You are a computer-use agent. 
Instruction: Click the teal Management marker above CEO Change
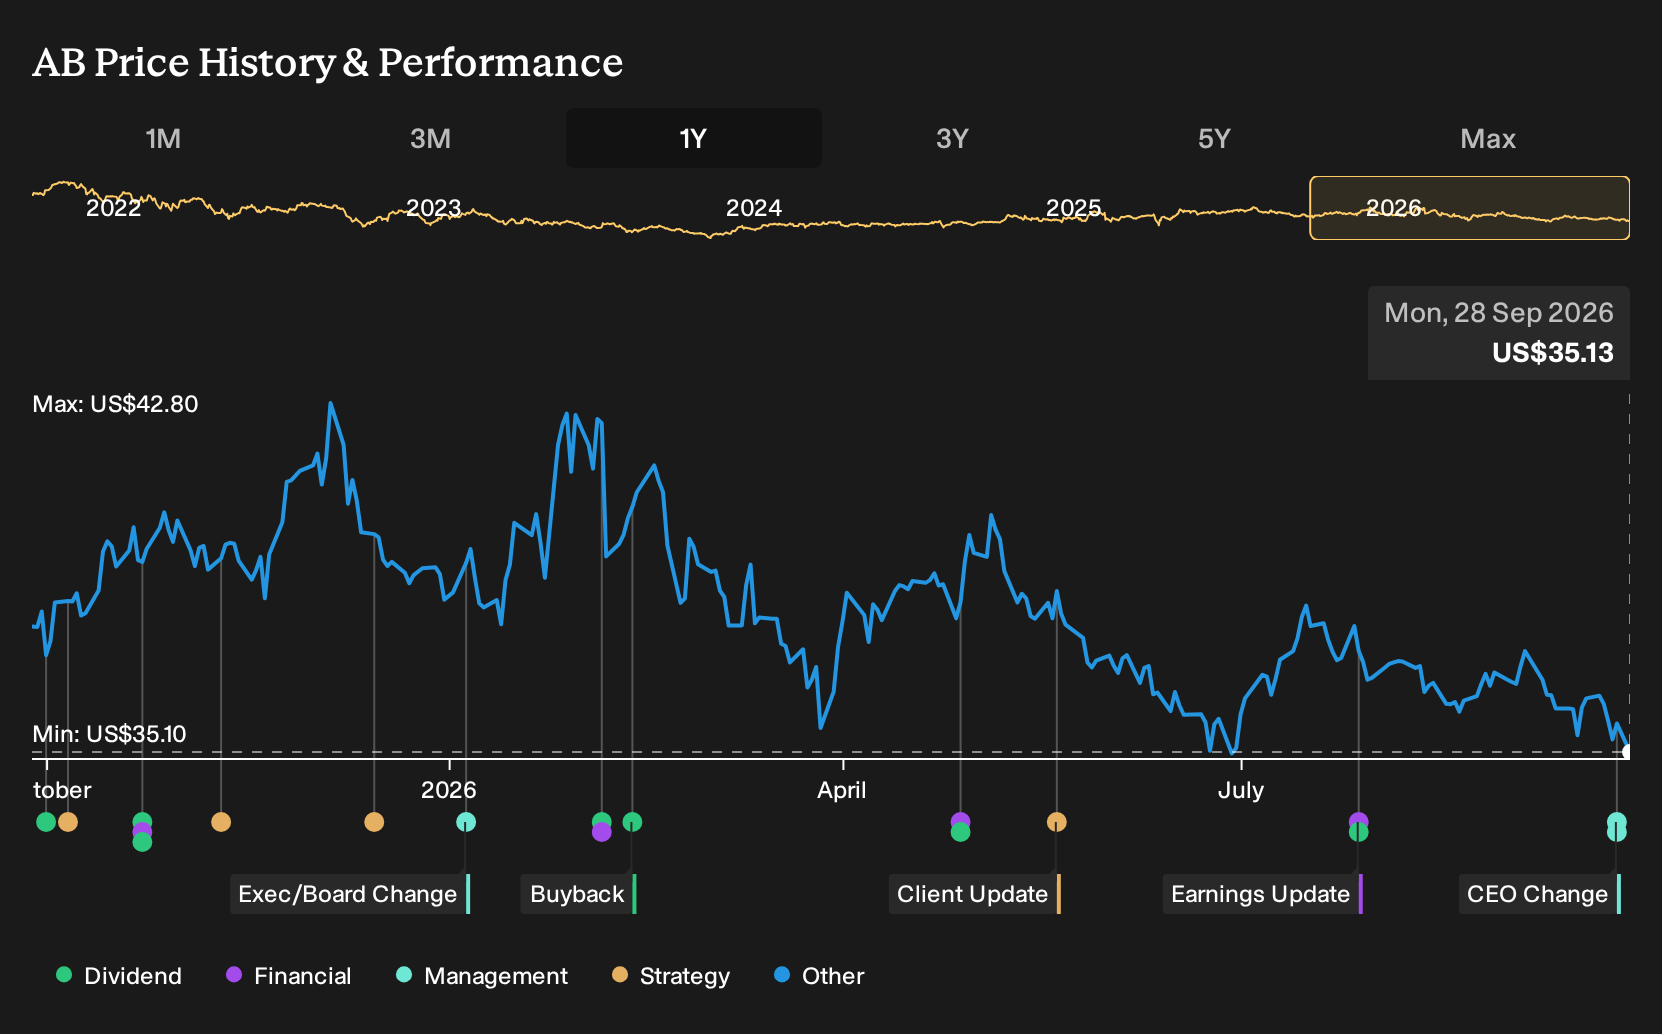(x=1617, y=822)
